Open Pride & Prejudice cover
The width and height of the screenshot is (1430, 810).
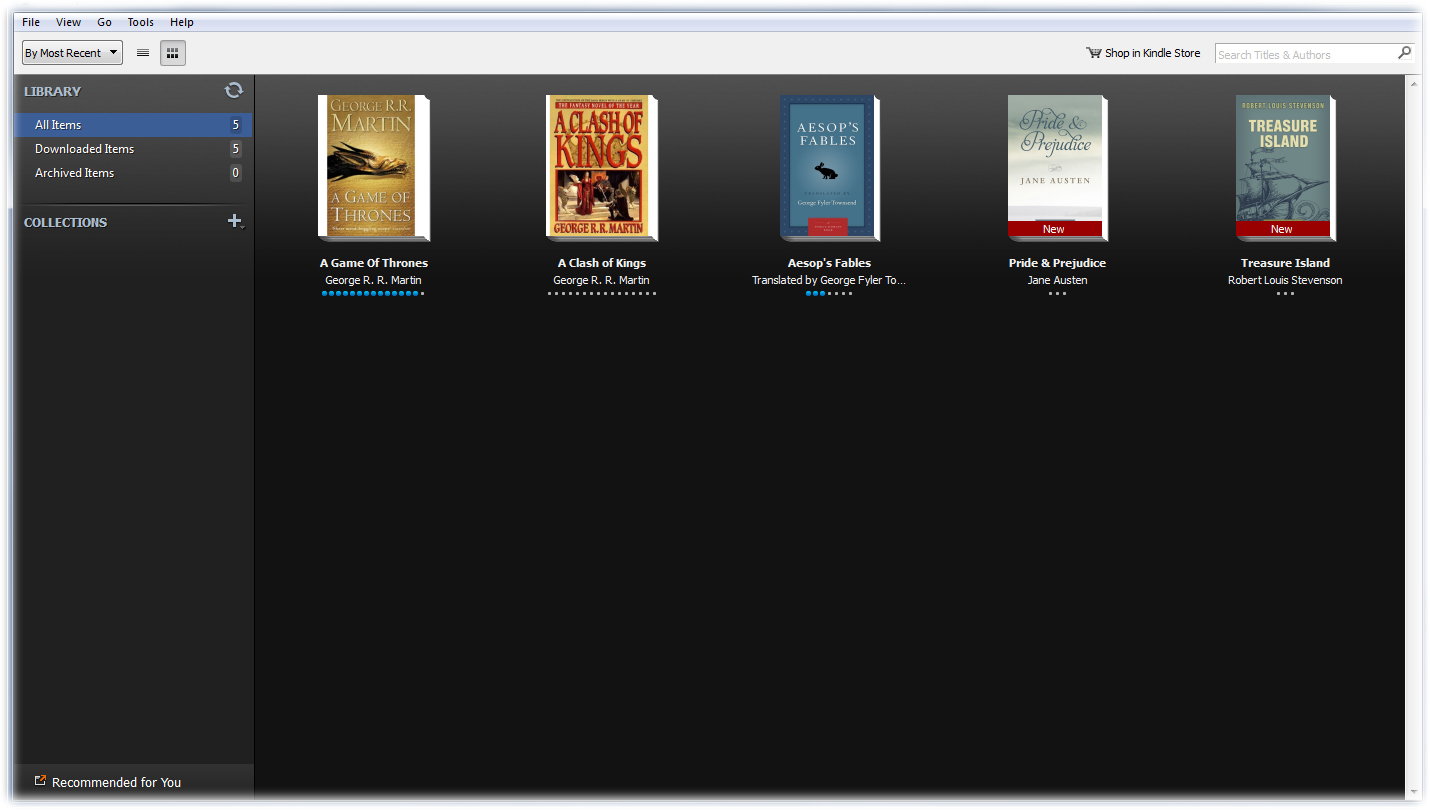[x=1057, y=168]
